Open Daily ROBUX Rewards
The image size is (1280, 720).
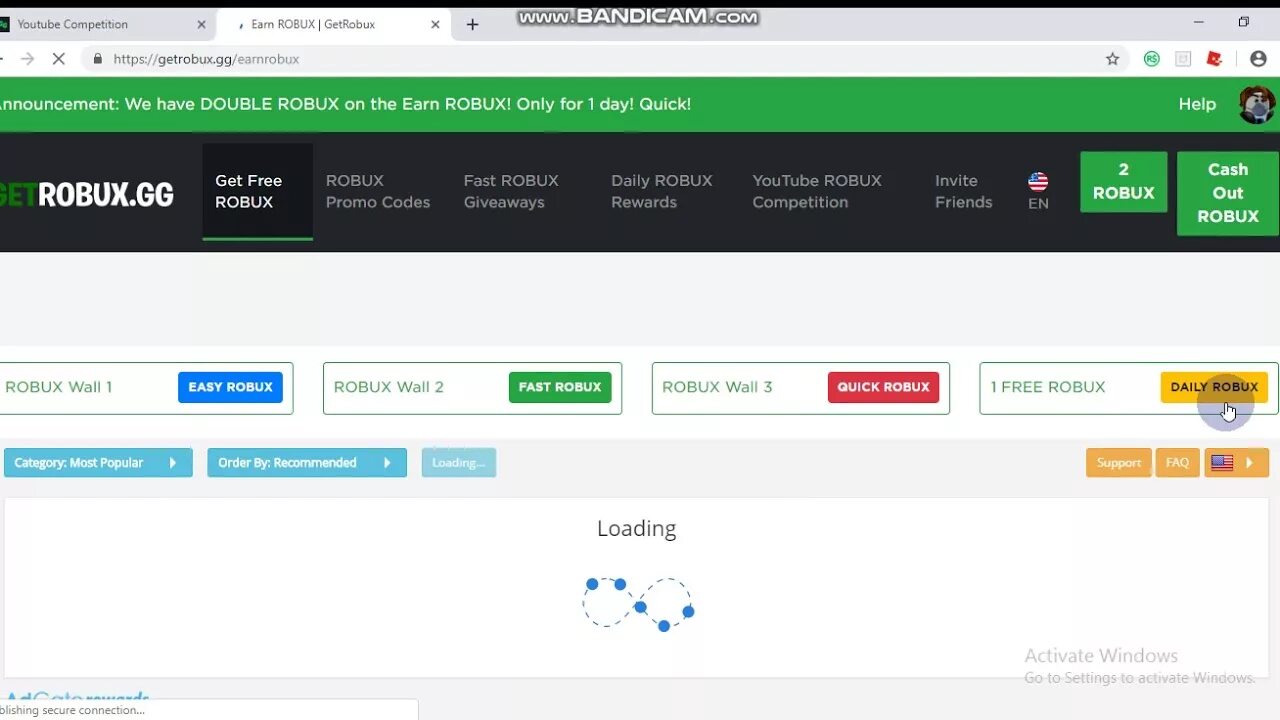point(661,191)
